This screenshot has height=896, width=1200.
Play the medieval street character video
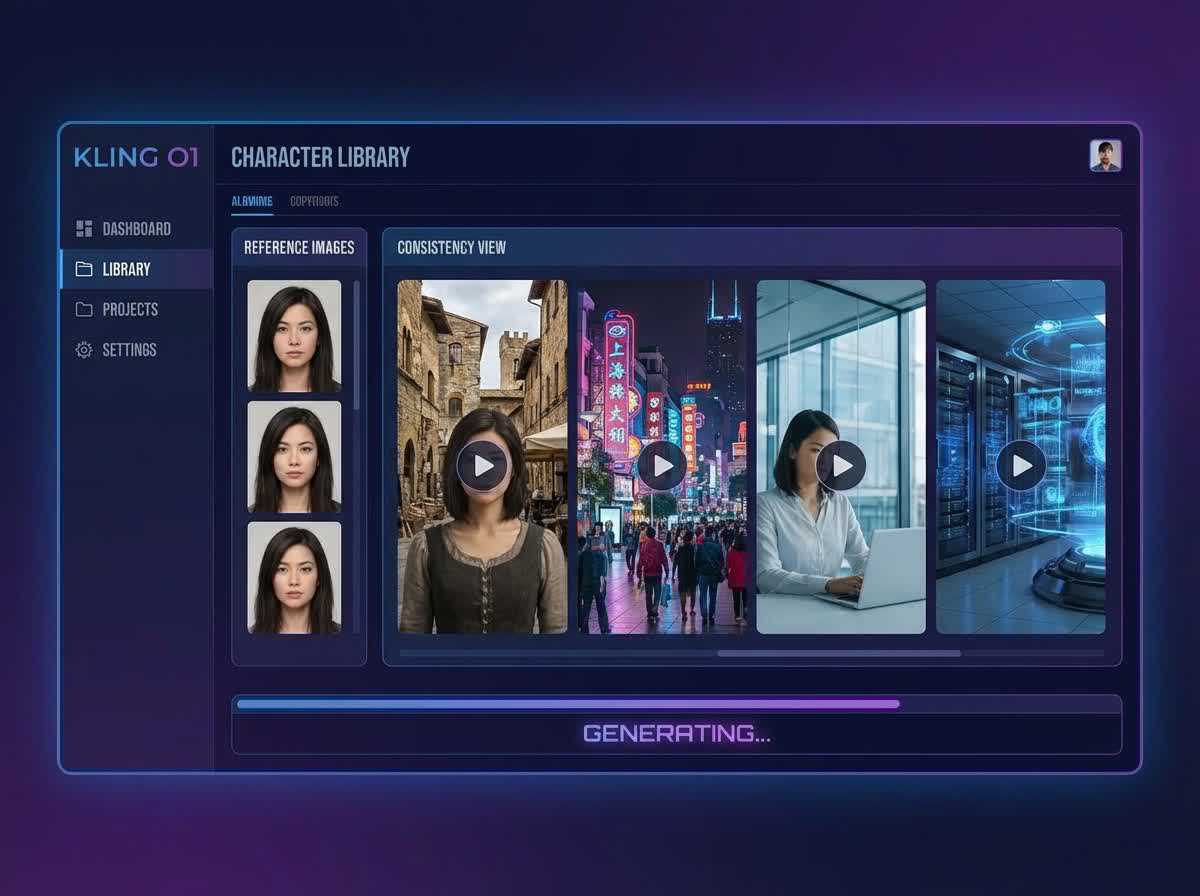click(484, 464)
